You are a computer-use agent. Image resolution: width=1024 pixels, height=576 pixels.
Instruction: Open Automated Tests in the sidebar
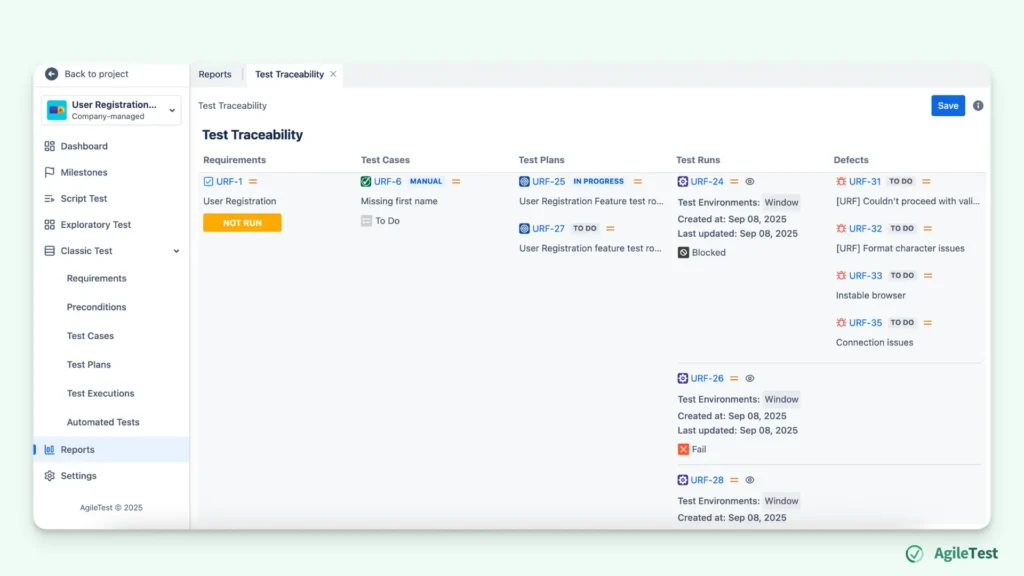coord(103,422)
